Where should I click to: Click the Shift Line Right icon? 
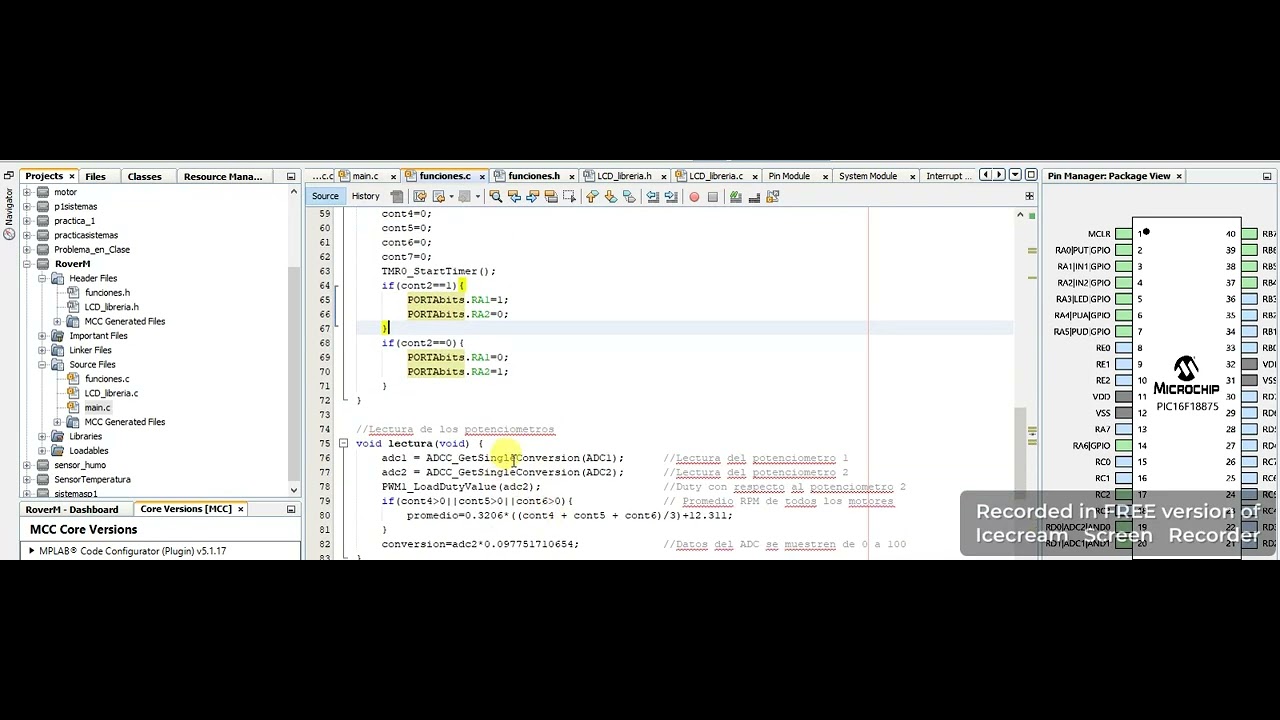pos(671,197)
